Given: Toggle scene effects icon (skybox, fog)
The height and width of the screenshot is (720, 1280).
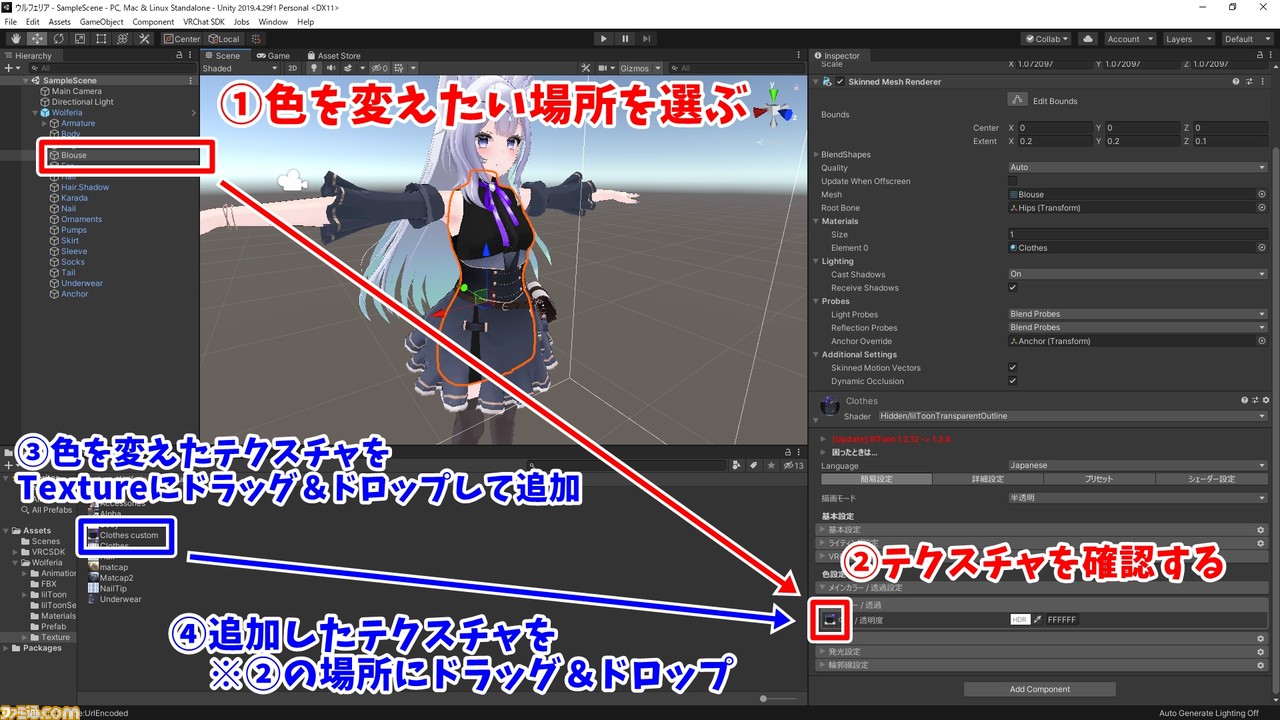Looking at the screenshot, I should click(348, 68).
